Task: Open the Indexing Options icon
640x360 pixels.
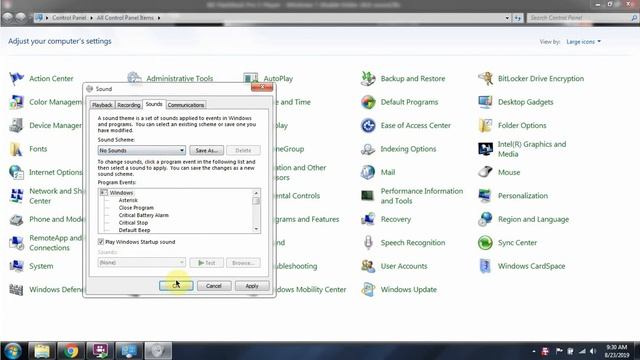Action: 368,149
